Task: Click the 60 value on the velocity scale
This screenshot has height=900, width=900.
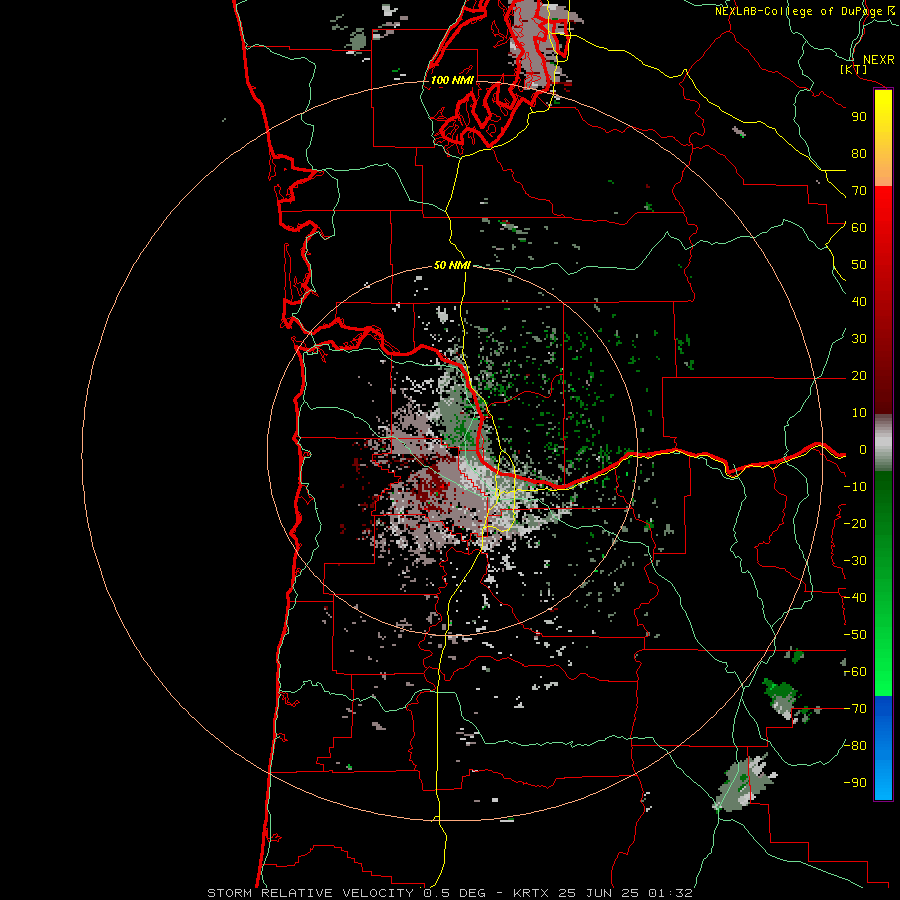Action: point(859,228)
